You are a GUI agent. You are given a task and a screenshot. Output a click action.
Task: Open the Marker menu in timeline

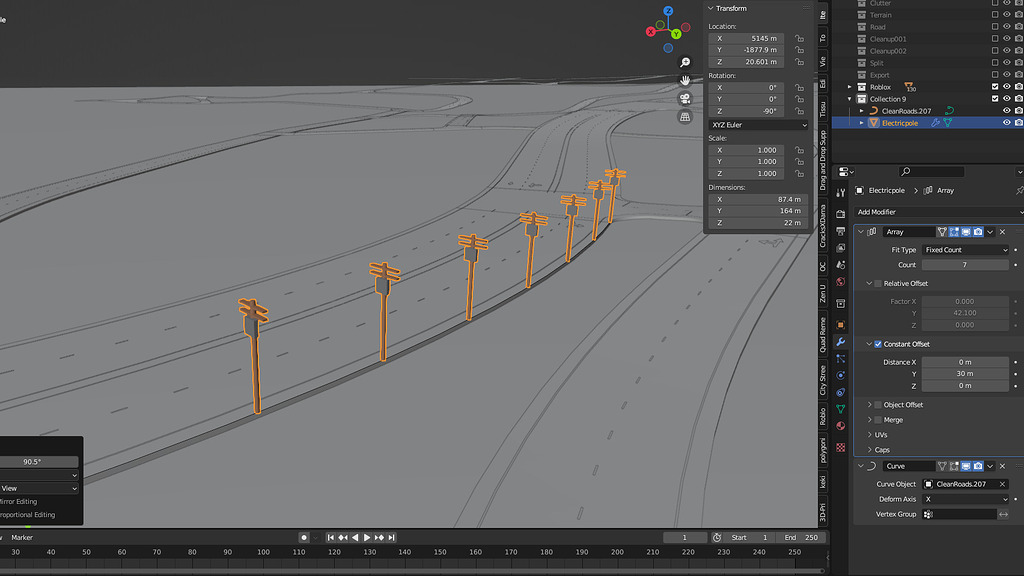coord(22,538)
